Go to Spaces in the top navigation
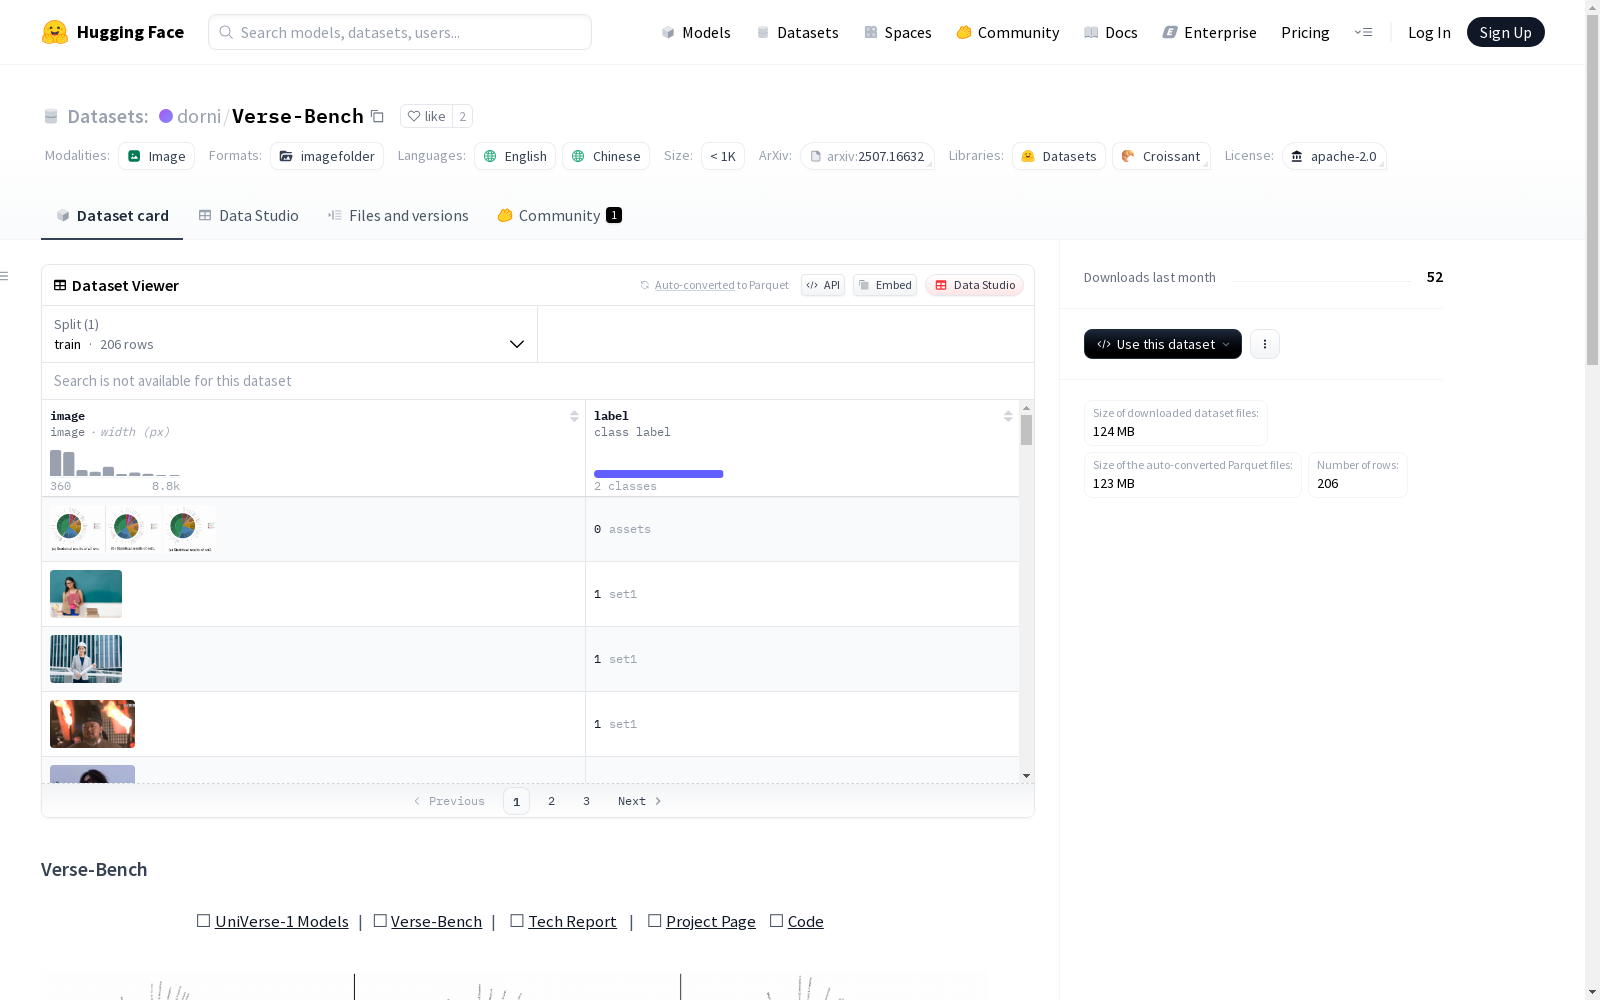This screenshot has width=1600, height=1000. pyautogui.click(x=897, y=32)
